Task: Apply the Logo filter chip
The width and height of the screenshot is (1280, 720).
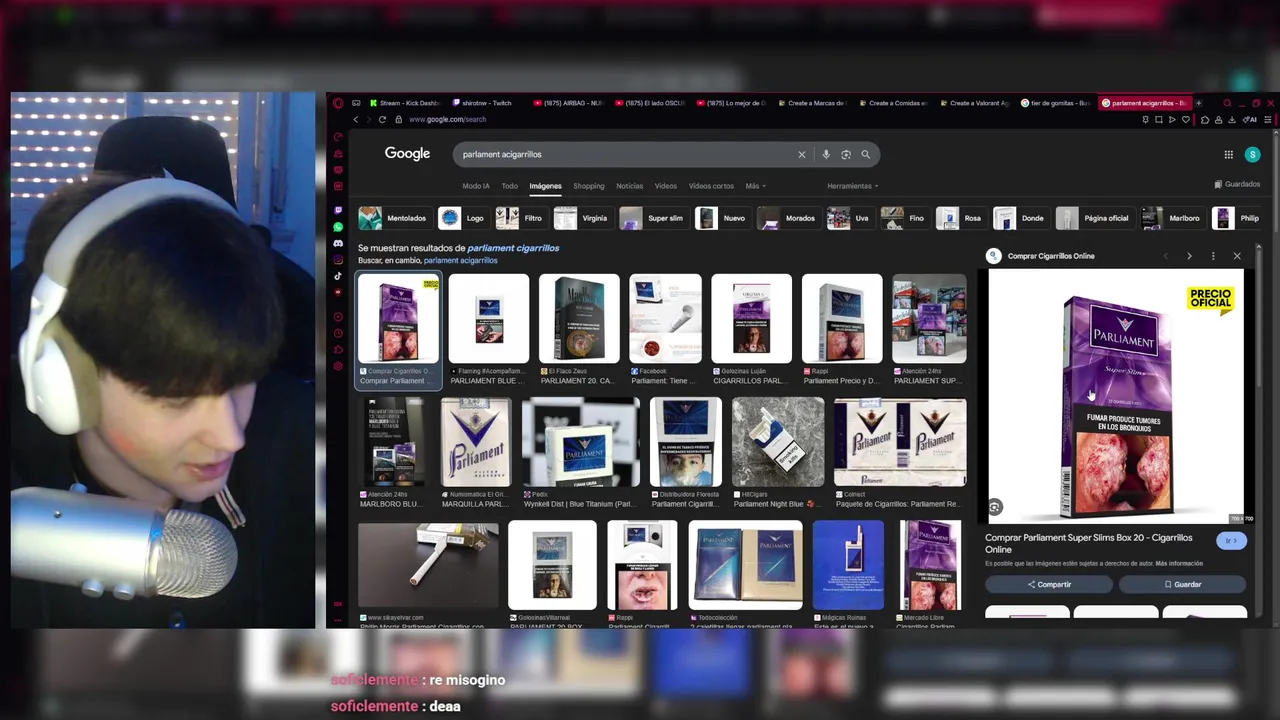Action: 463,218
